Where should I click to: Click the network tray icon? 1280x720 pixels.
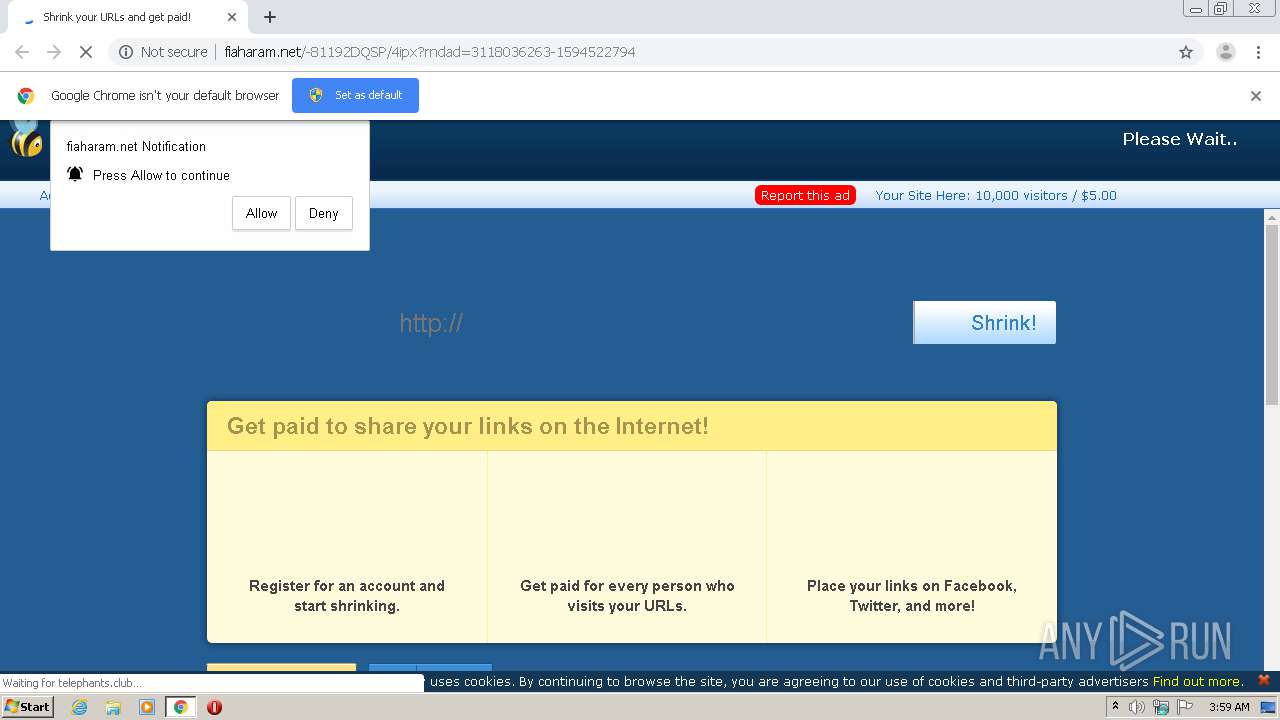tap(1161, 707)
